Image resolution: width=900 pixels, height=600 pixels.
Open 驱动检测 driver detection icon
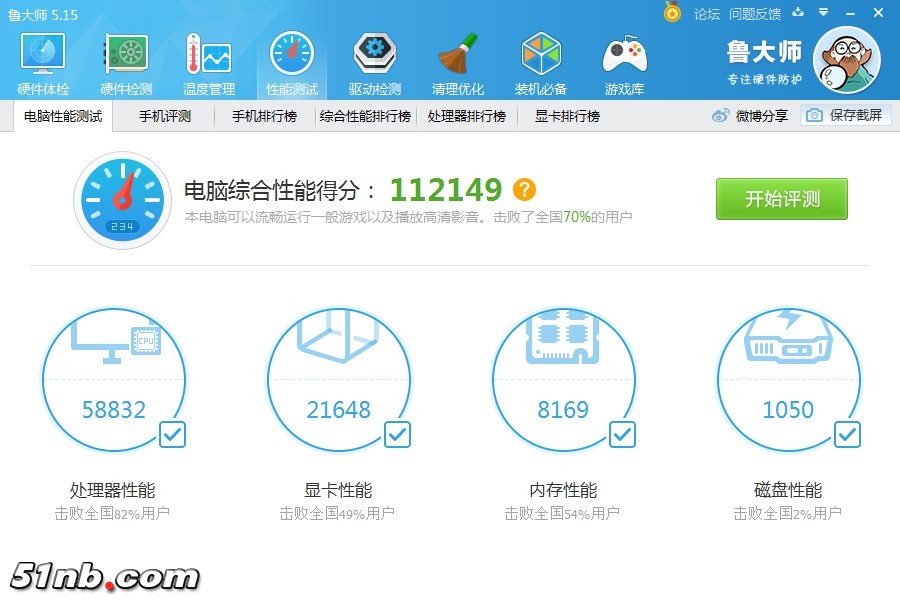374,63
